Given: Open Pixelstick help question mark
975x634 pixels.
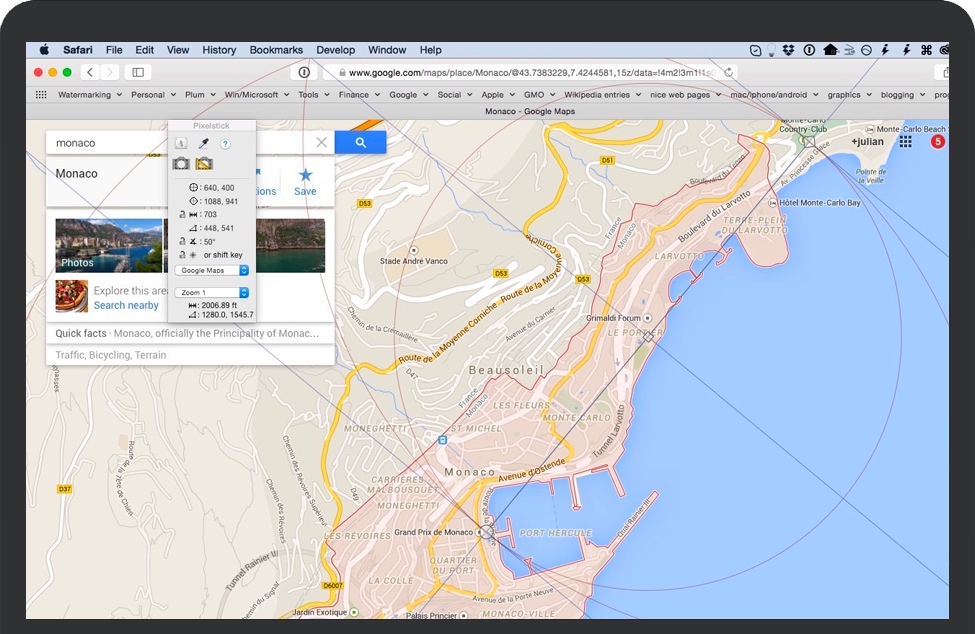Looking at the screenshot, I should pyautogui.click(x=225, y=144).
